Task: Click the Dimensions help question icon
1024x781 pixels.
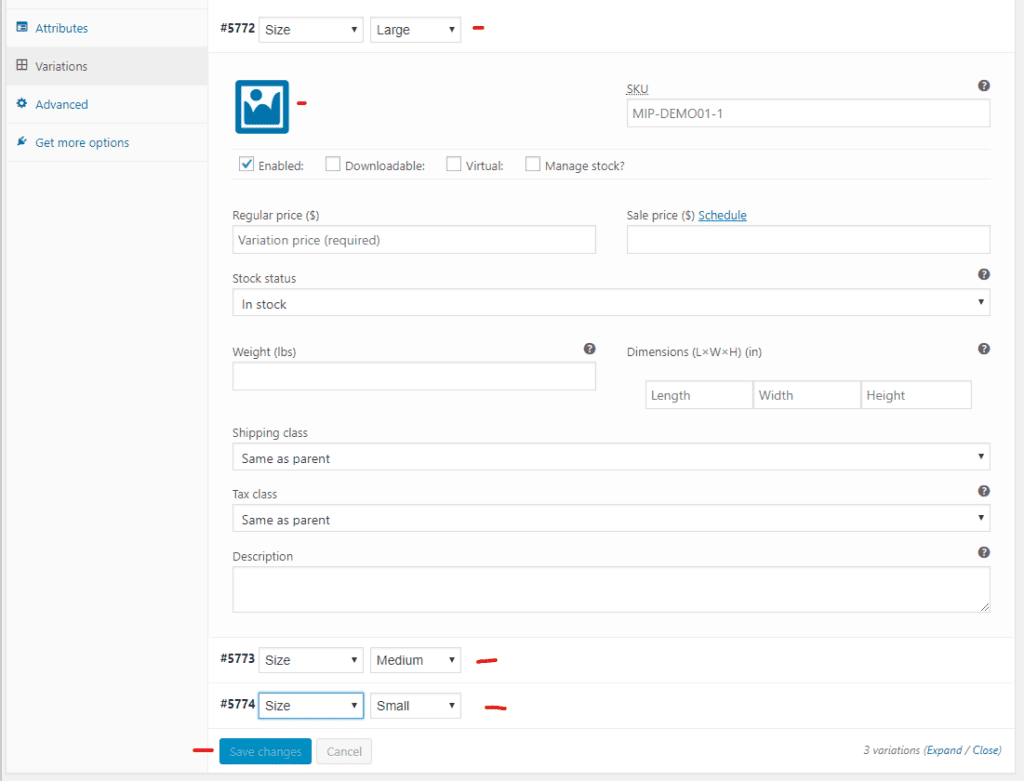Action: coord(984,349)
